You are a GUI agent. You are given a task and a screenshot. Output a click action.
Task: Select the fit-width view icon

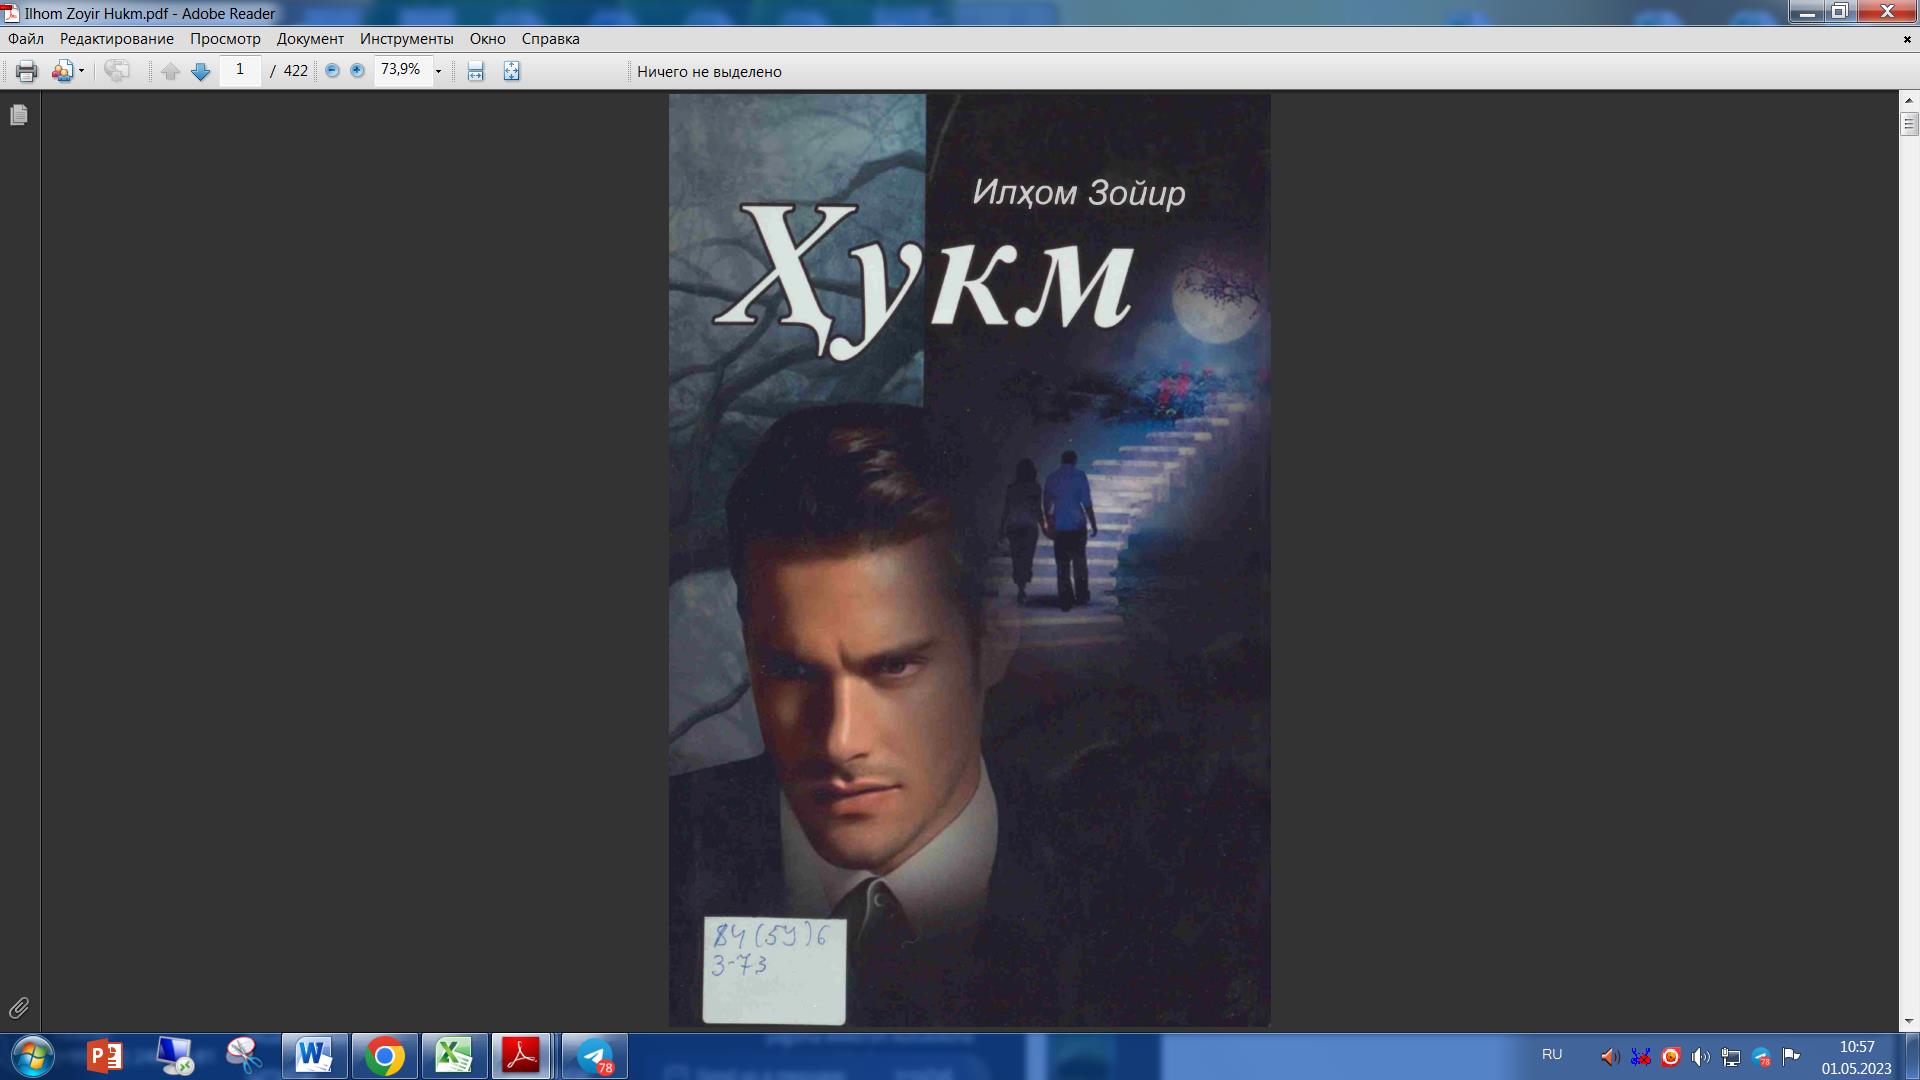[473, 71]
